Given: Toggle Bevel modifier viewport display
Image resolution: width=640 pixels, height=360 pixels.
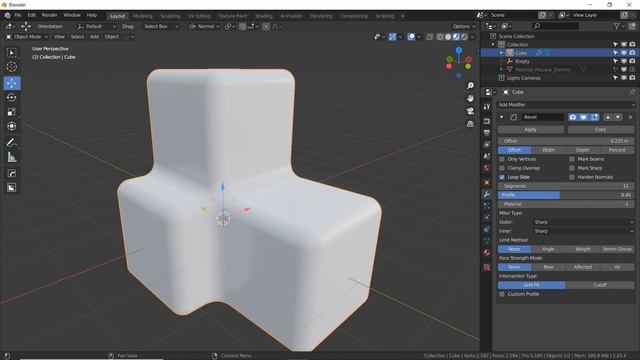Looking at the screenshot, I should point(583,117).
